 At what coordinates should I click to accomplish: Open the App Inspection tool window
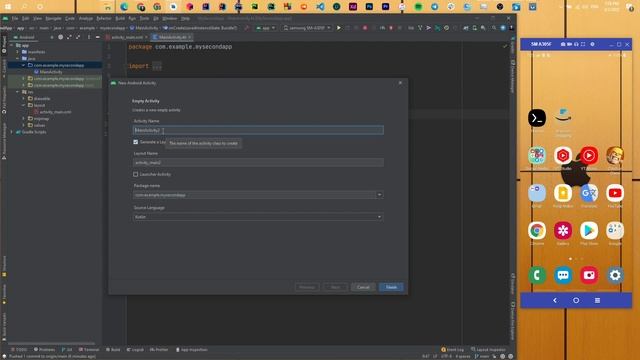(x=191, y=350)
